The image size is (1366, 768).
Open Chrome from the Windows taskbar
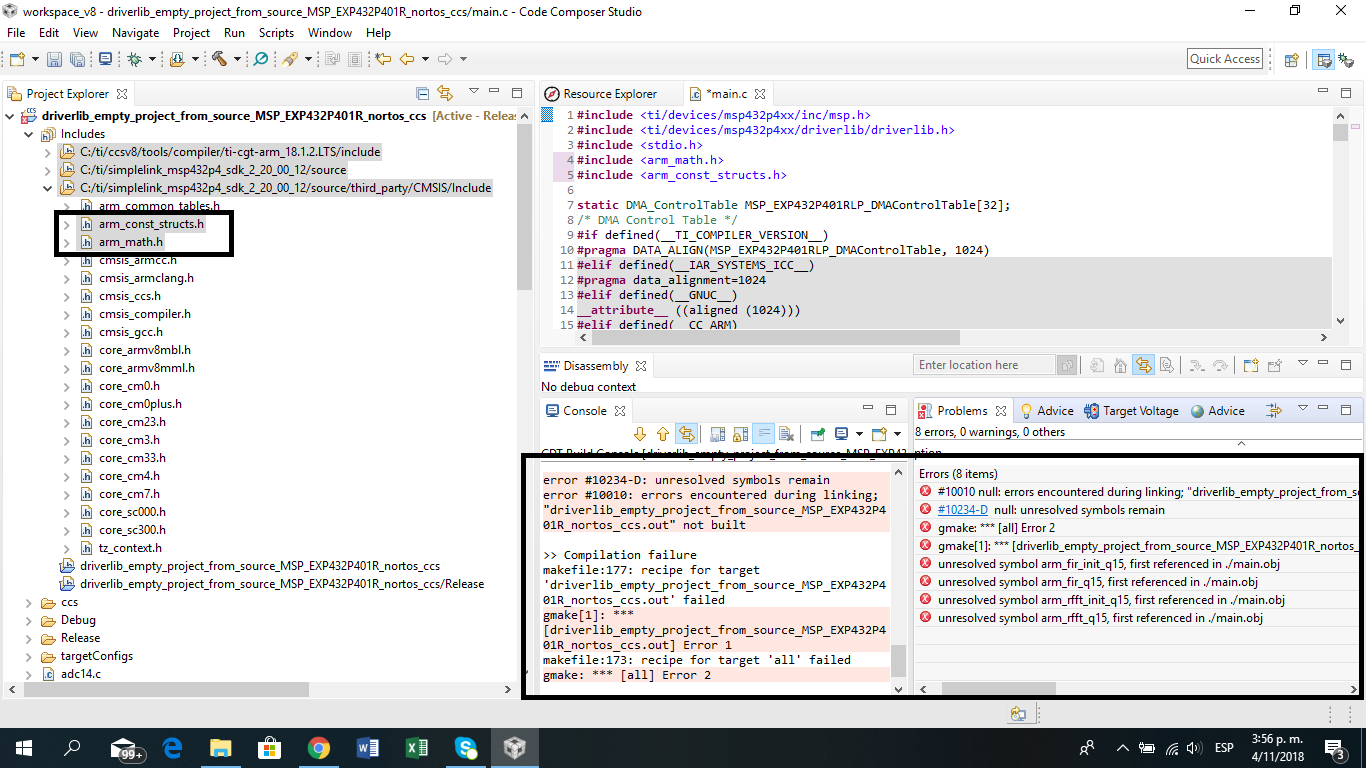coord(318,748)
